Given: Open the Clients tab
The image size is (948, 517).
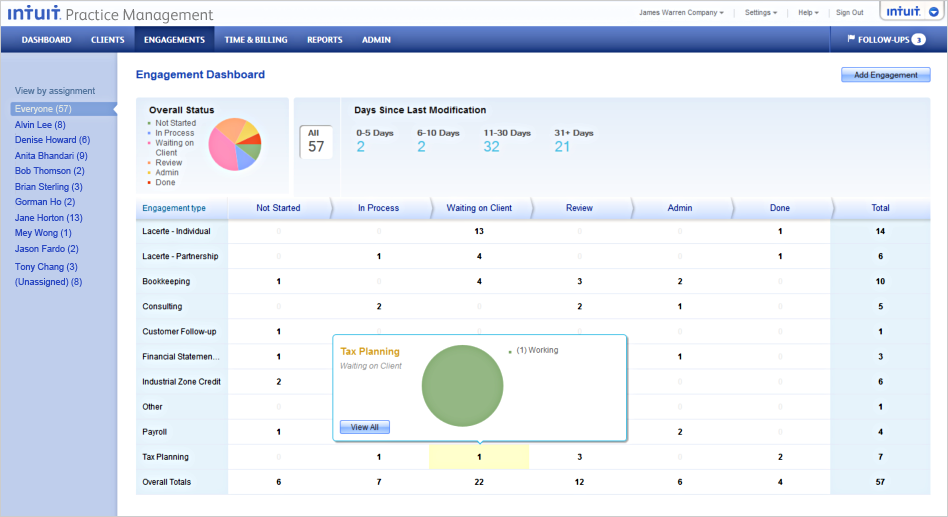Looking at the screenshot, I should [108, 40].
